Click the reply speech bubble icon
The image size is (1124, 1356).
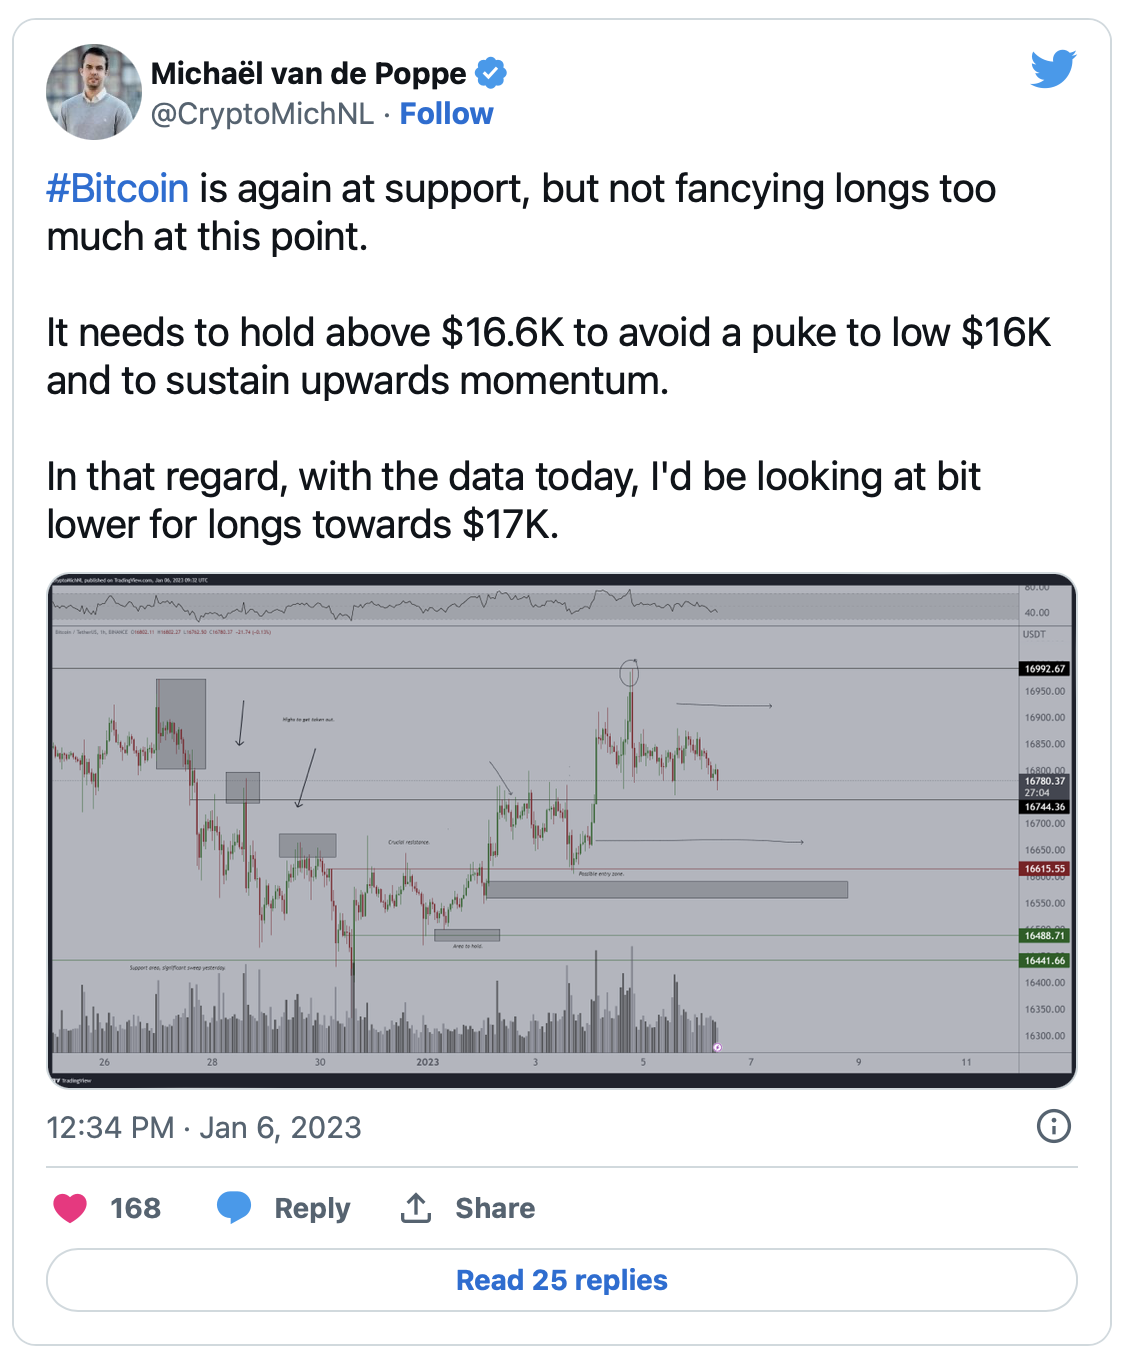(x=234, y=1208)
